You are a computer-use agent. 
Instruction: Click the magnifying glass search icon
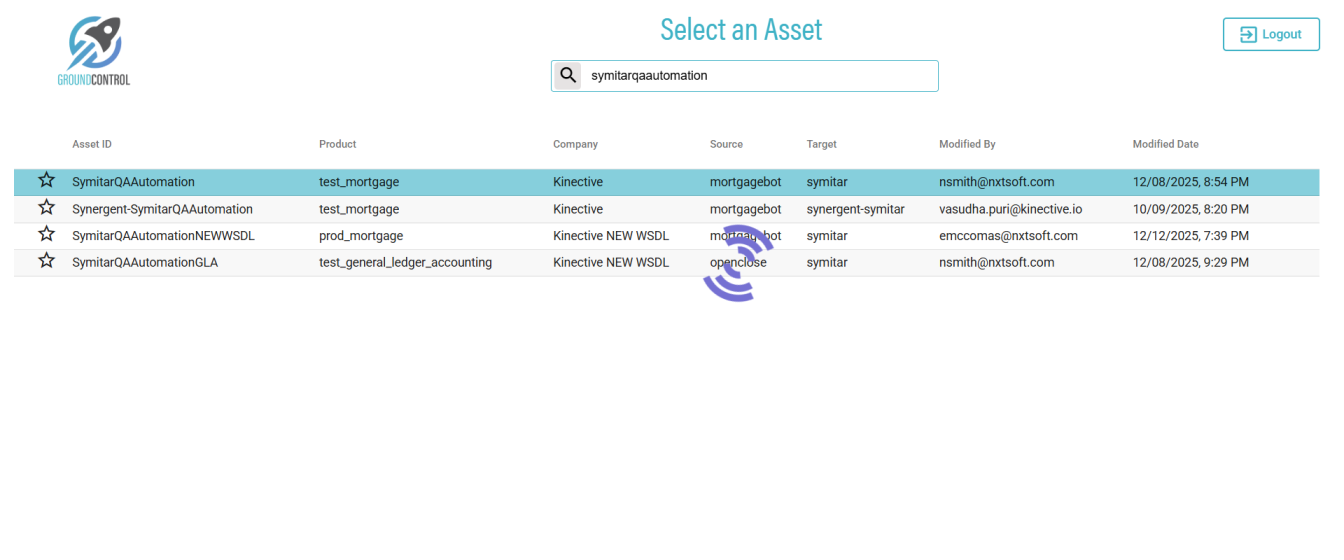568,75
